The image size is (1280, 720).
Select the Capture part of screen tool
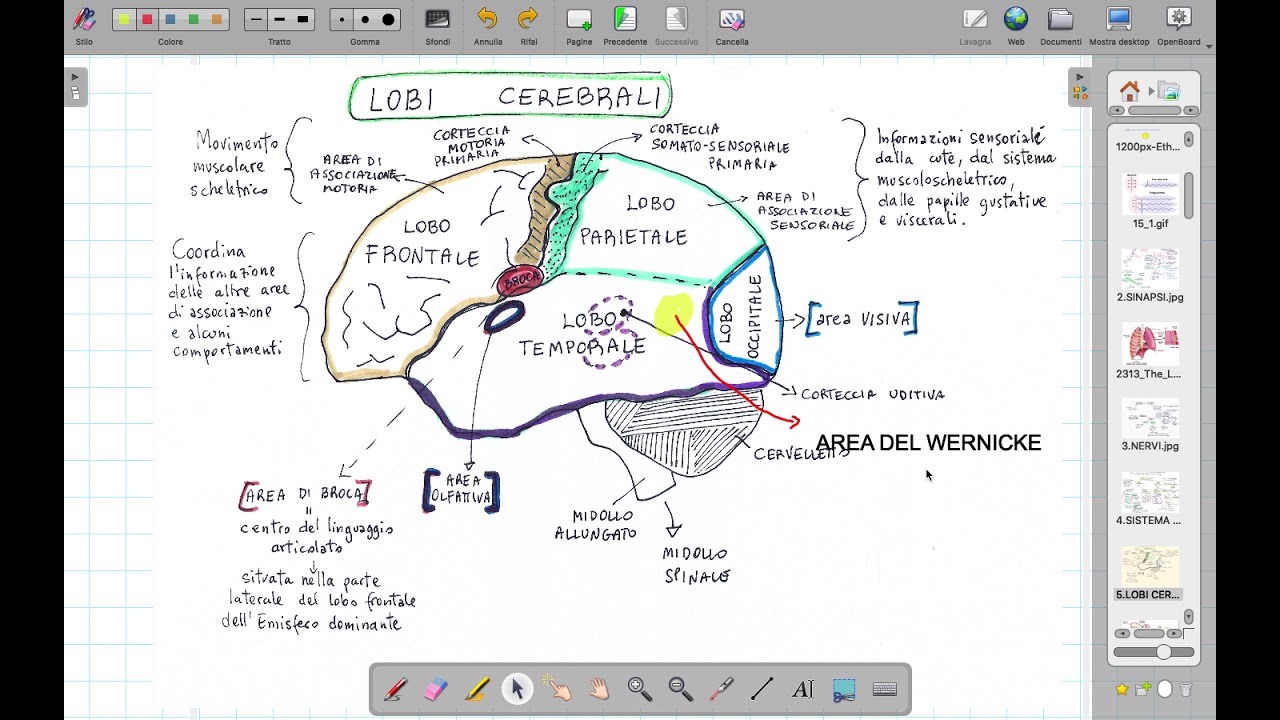pos(844,689)
